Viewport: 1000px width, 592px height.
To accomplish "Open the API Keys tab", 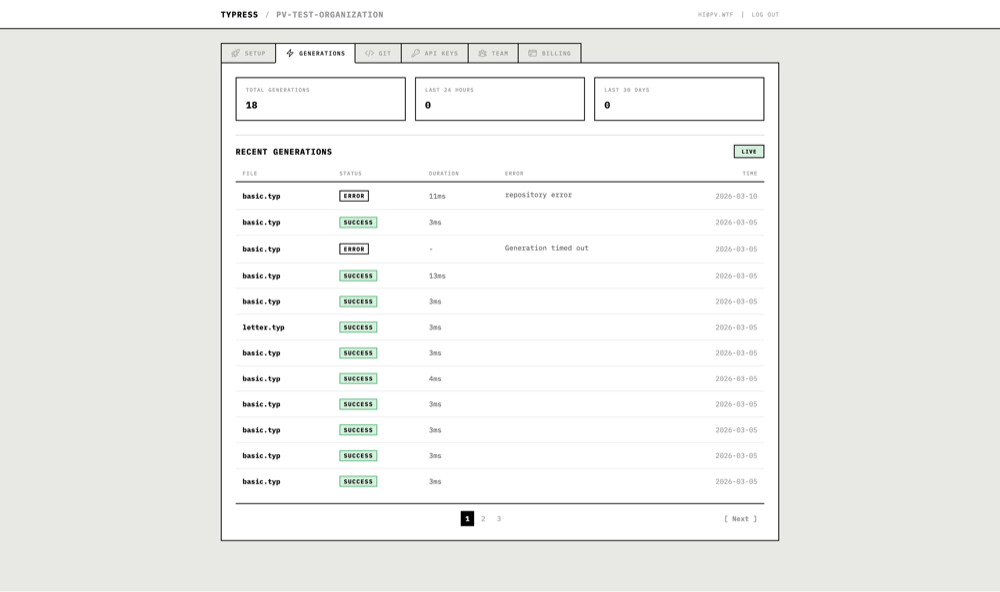I will (x=435, y=54).
